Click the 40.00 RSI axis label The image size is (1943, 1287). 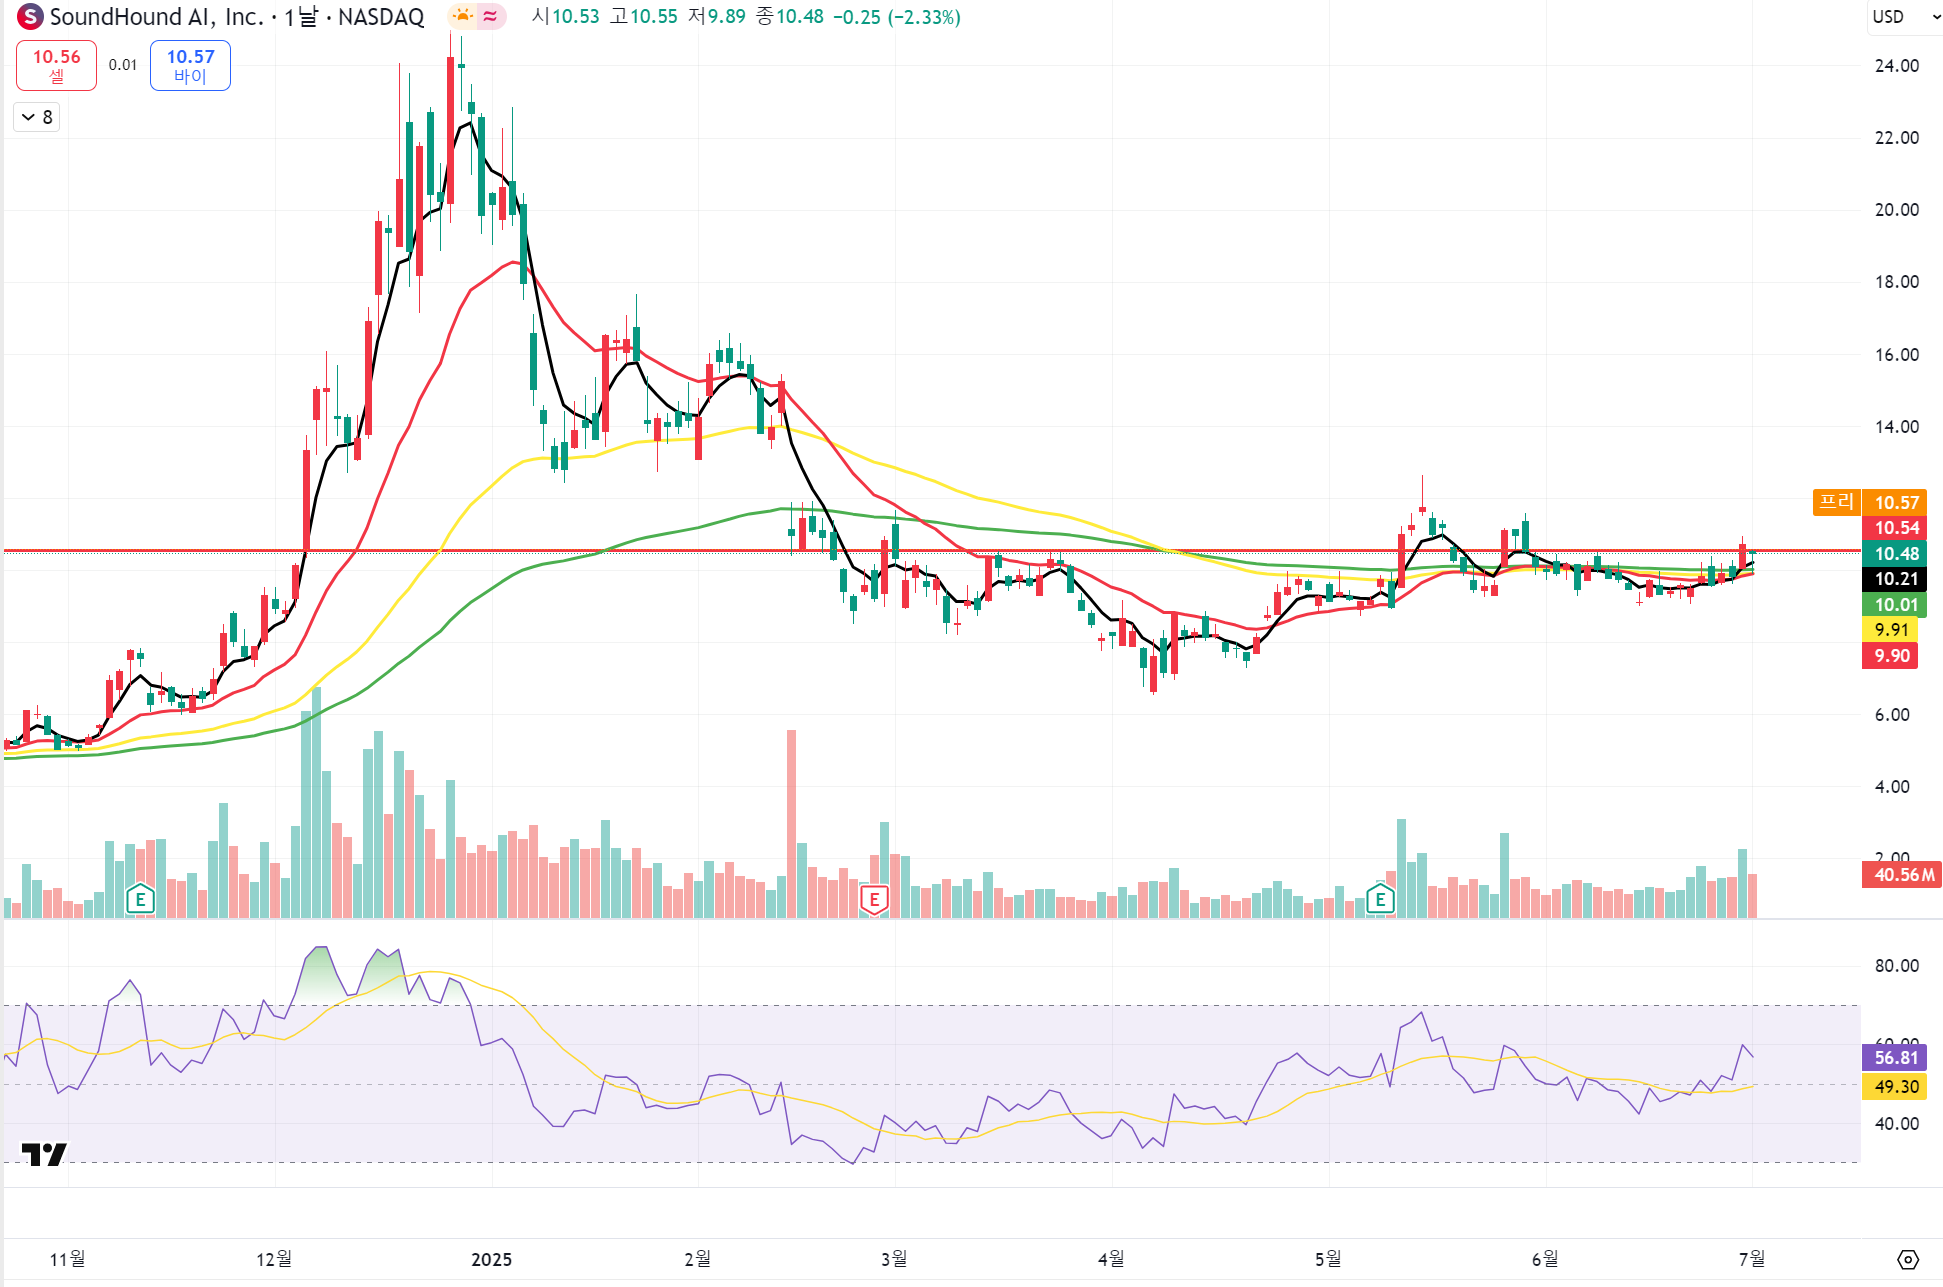click(x=1896, y=1124)
